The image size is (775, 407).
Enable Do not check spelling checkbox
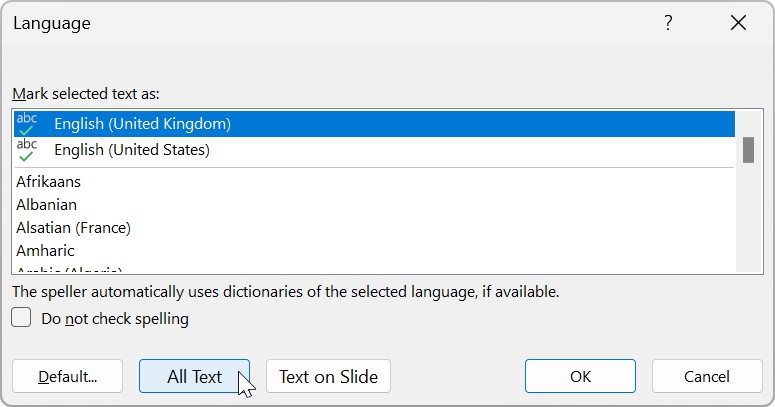(21, 318)
